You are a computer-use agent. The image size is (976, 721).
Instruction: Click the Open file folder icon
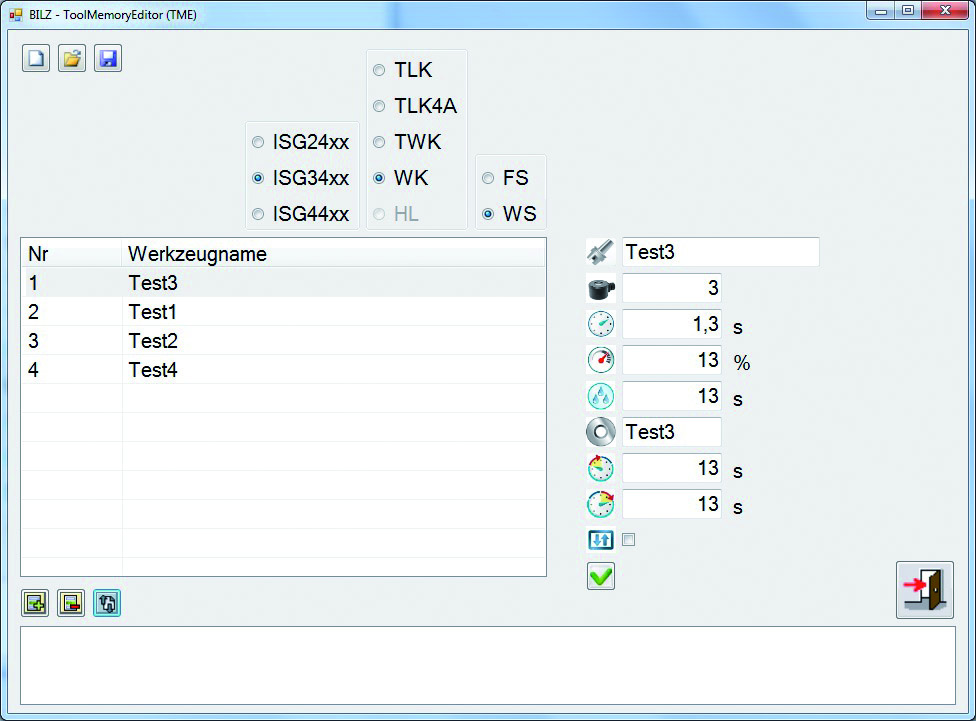point(71,58)
